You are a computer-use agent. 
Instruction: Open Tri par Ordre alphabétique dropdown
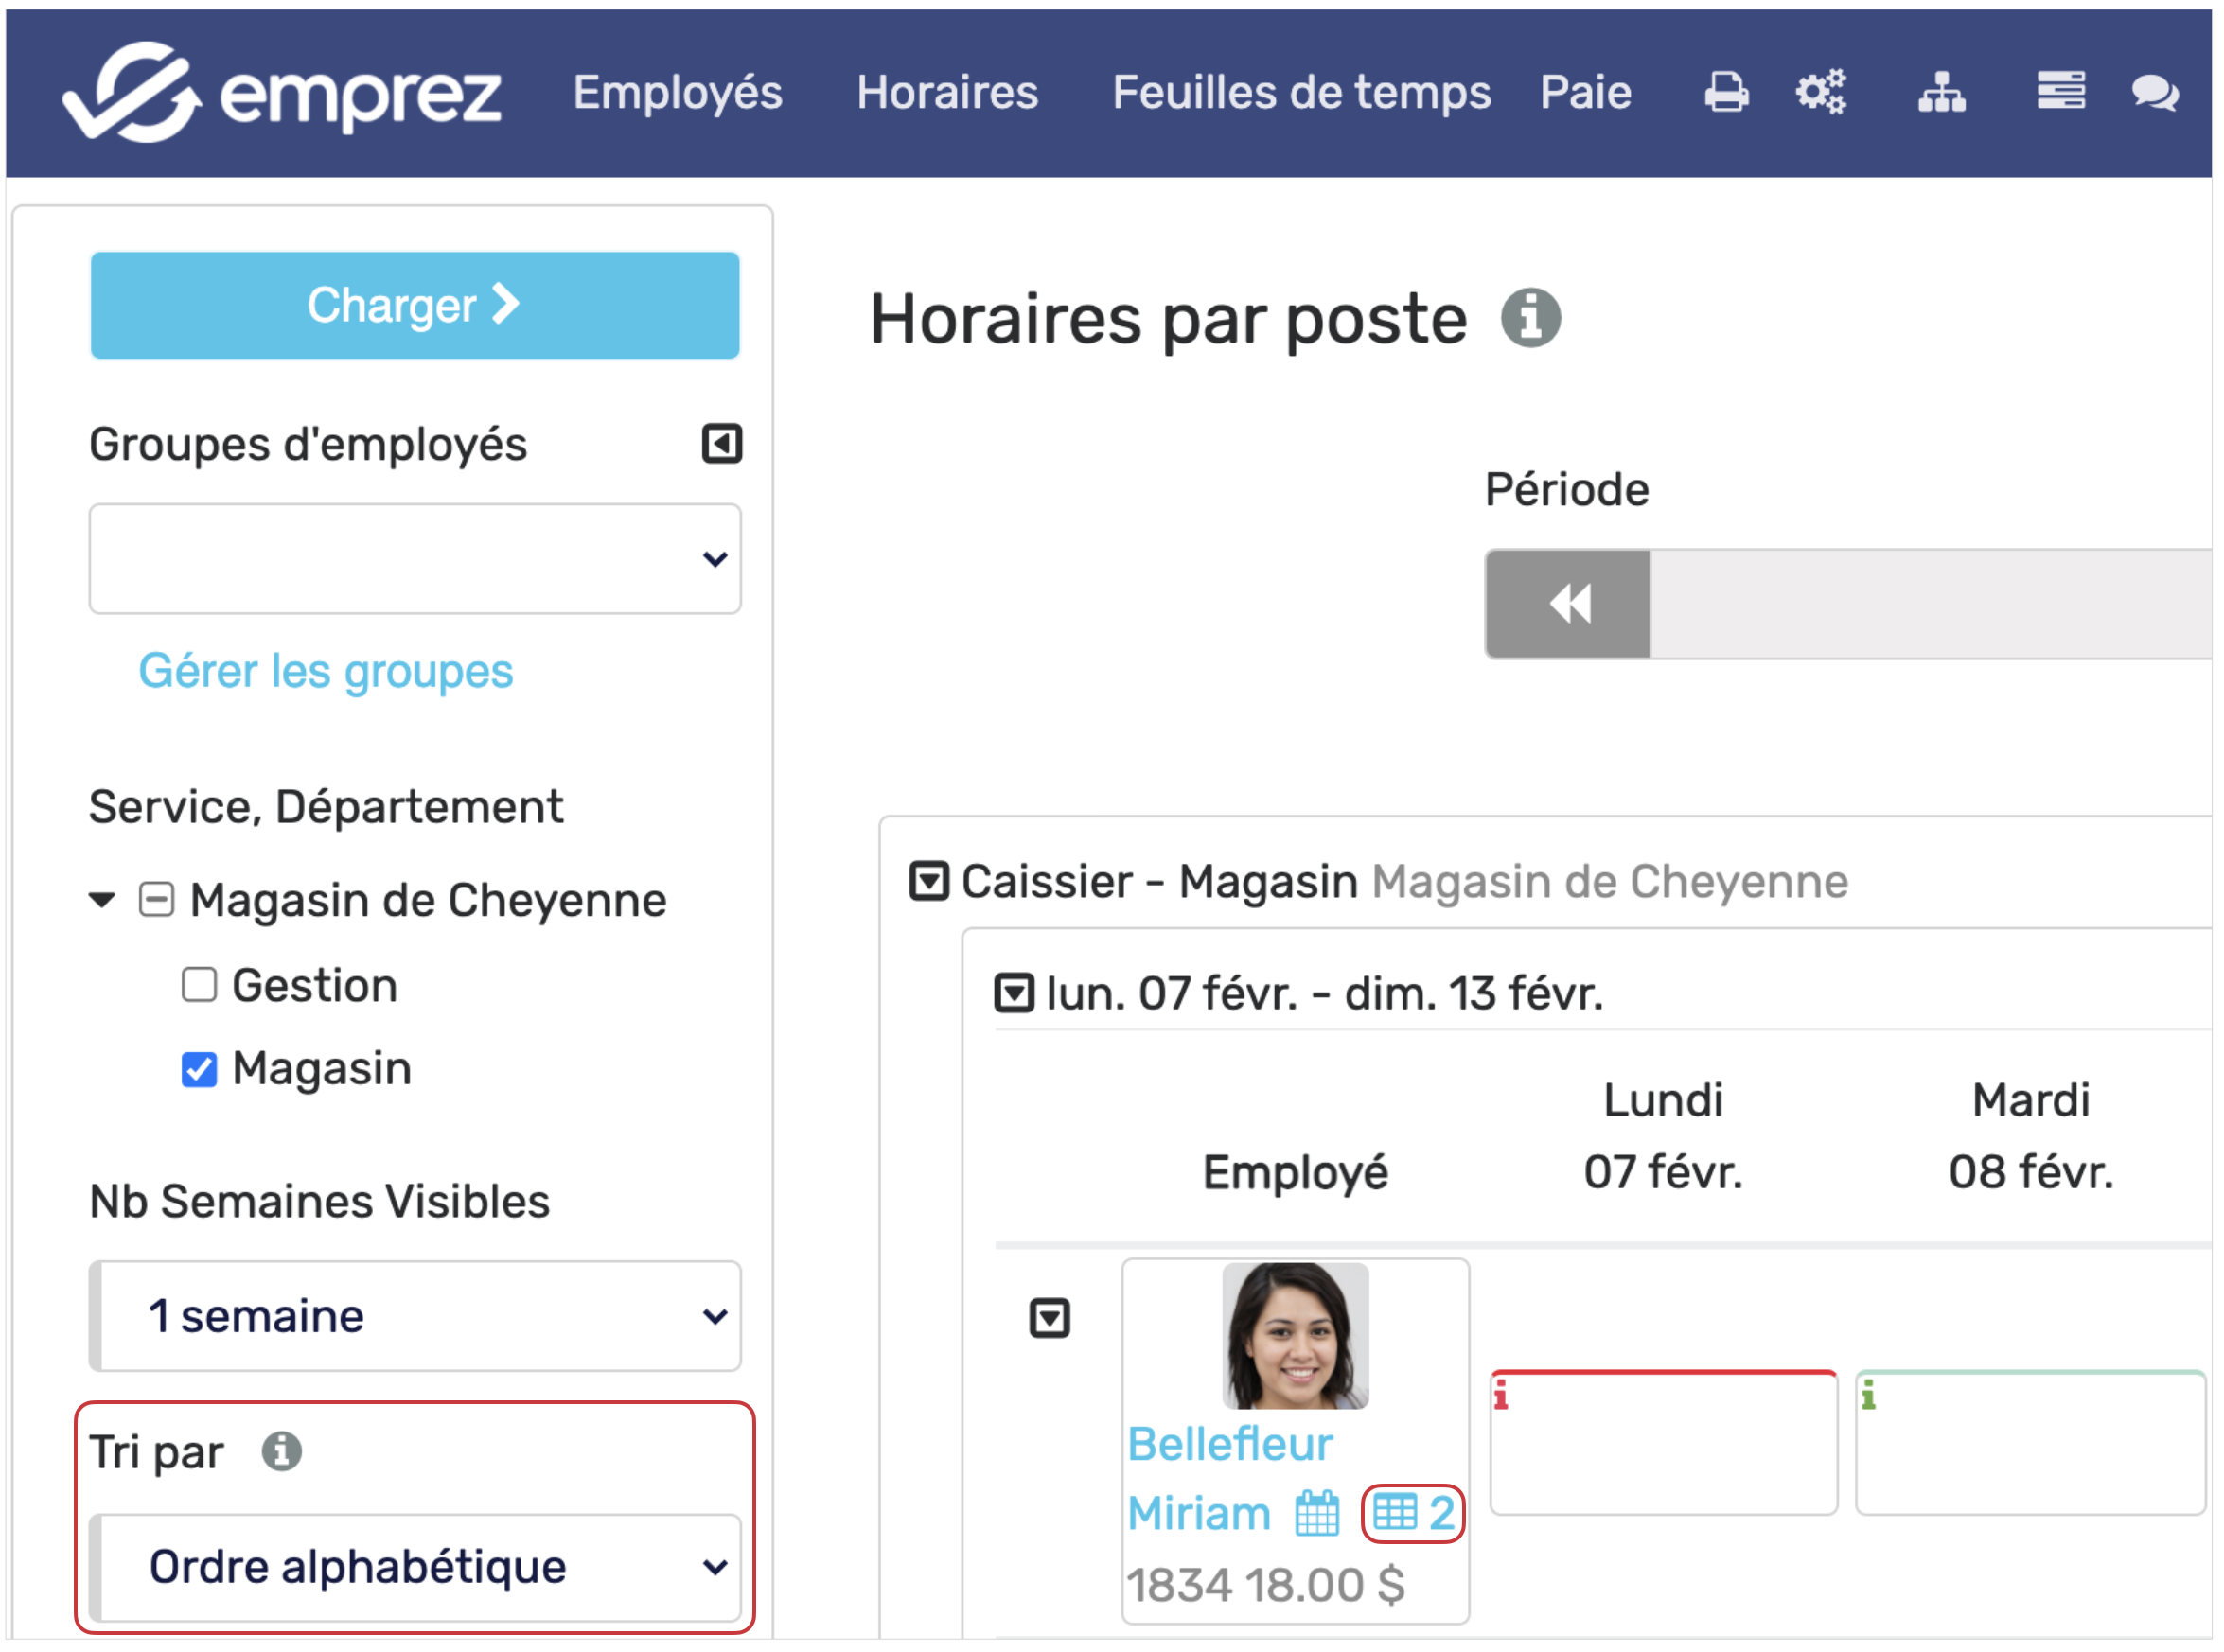point(415,1566)
